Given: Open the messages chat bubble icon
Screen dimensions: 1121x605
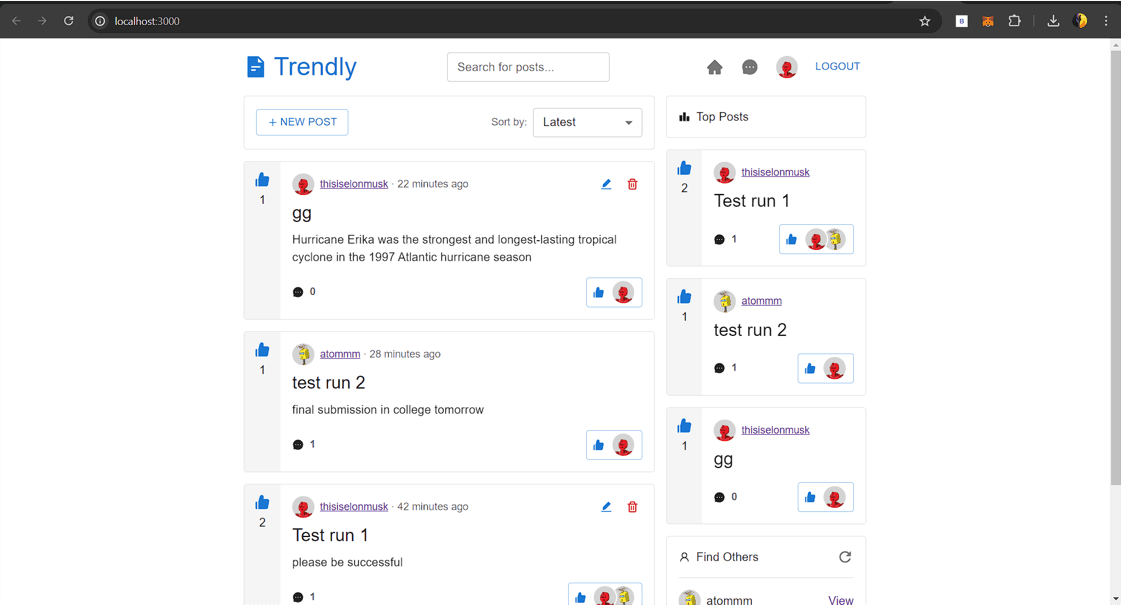Looking at the screenshot, I should tap(749, 67).
